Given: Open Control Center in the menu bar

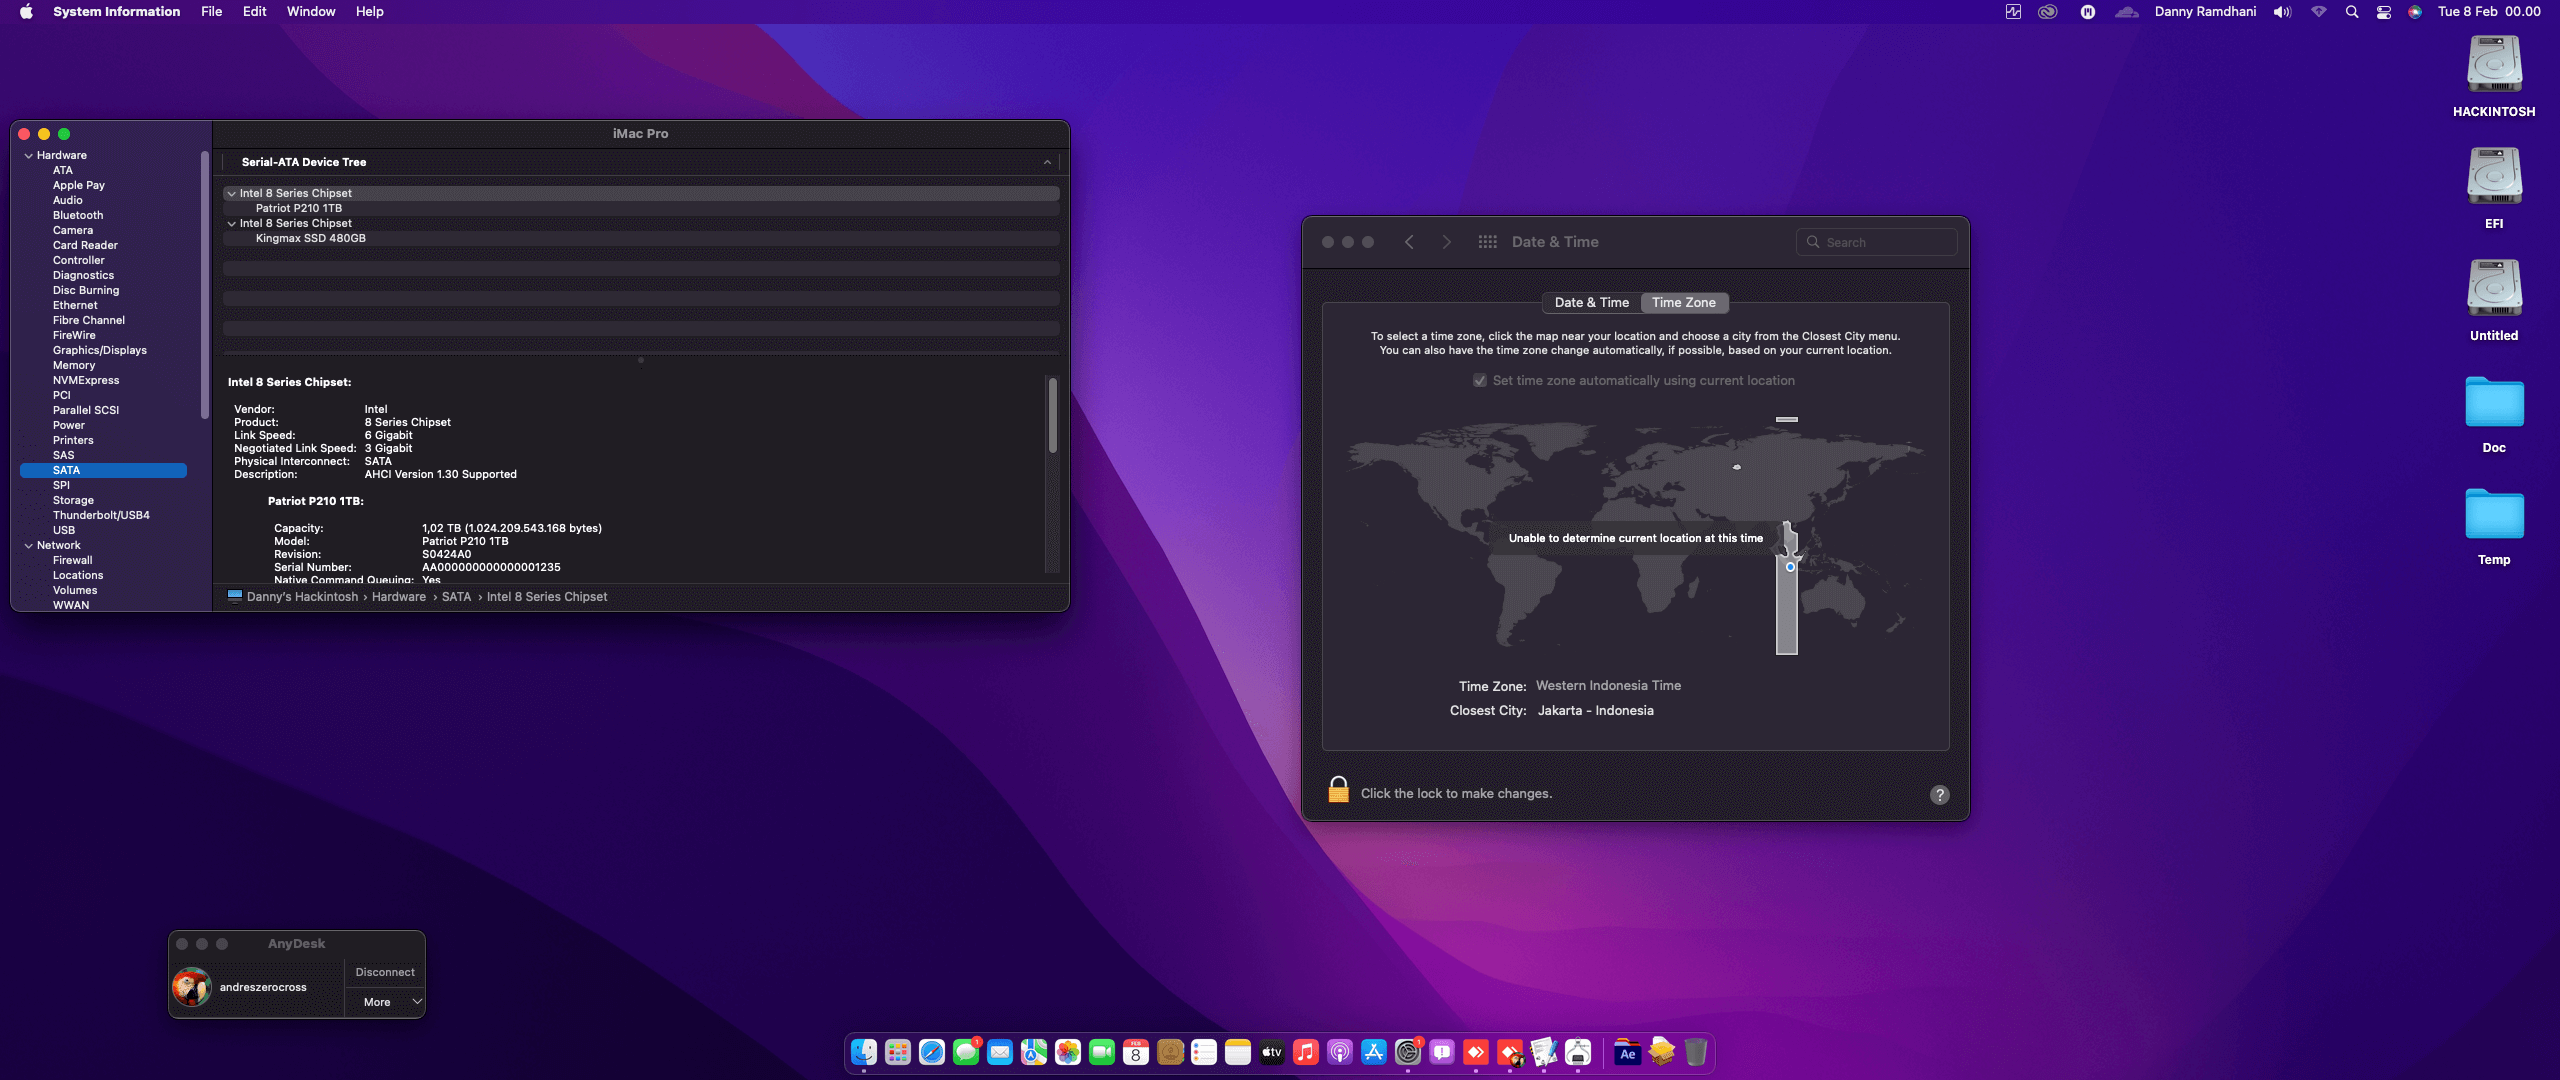Looking at the screenshot, I should click(x=2384, y=12).
